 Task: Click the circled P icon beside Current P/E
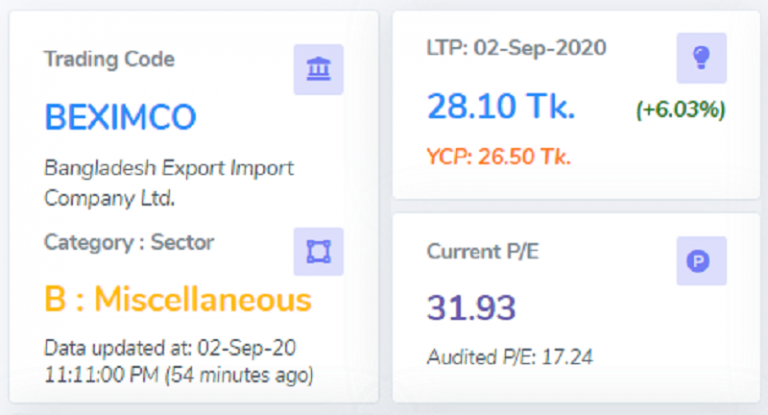(701, 261)
